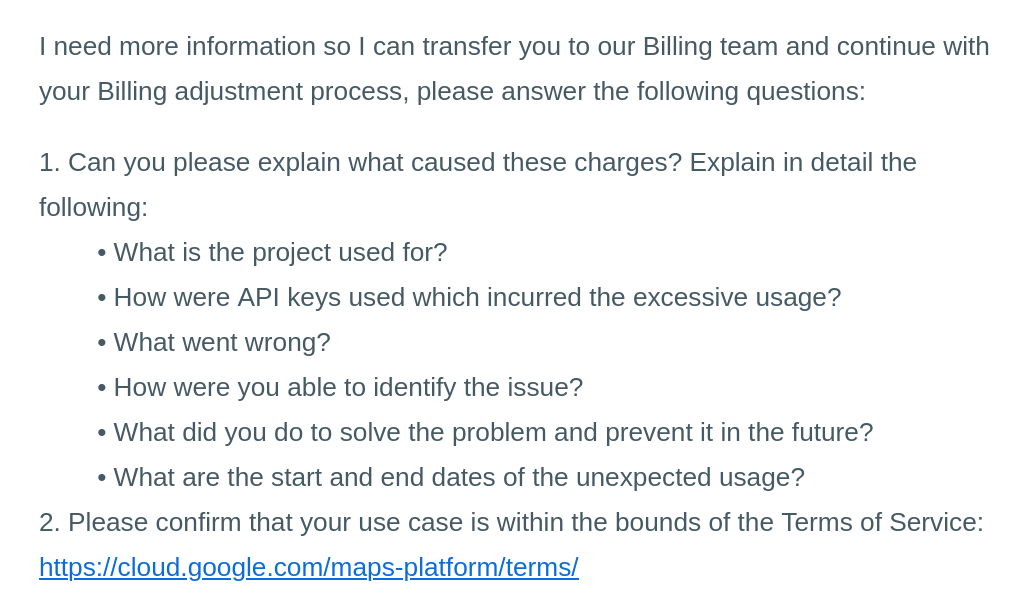Click question 2 about Terms of Service
1032x608 pixels.
click(x=511, y=522)
